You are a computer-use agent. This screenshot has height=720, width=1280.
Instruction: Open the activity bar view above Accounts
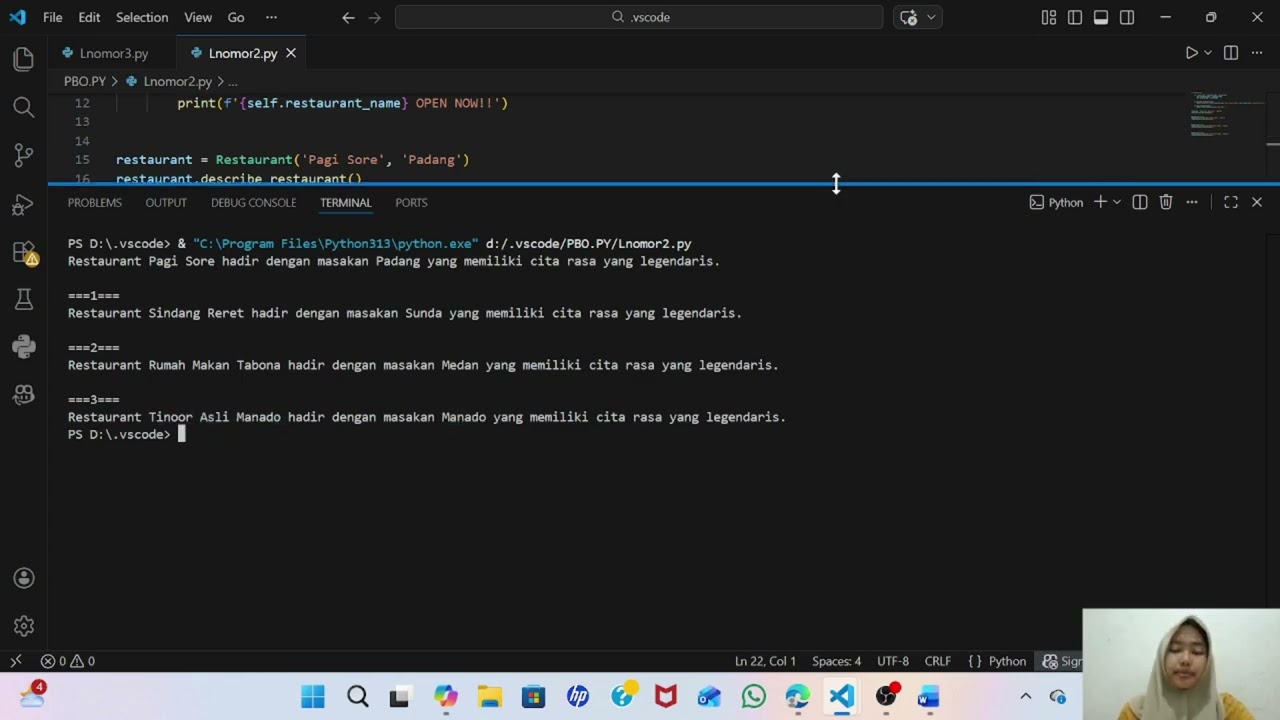pyautogui.click(x=24, y=395)
